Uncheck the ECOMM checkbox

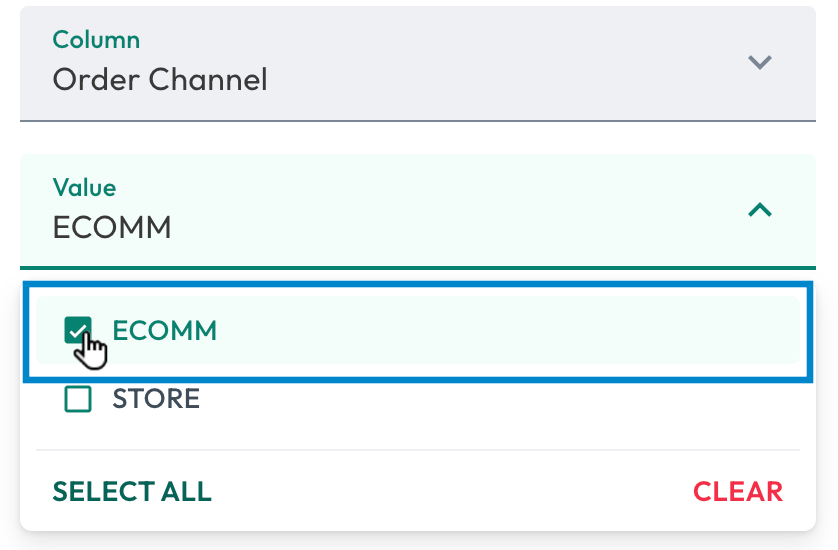(x=78, y=330)
